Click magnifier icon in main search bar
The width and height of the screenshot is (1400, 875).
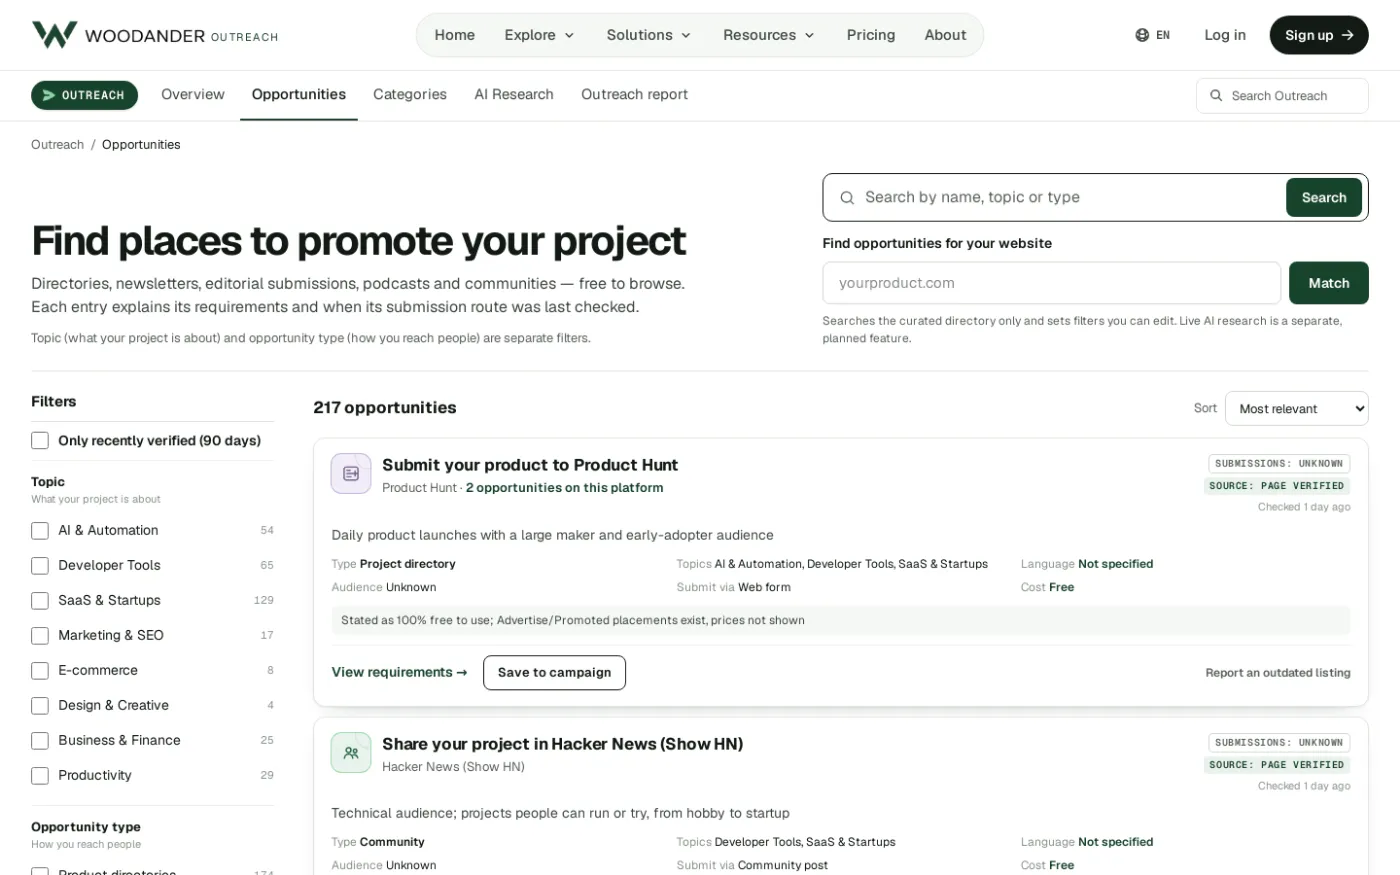point(847,198)
